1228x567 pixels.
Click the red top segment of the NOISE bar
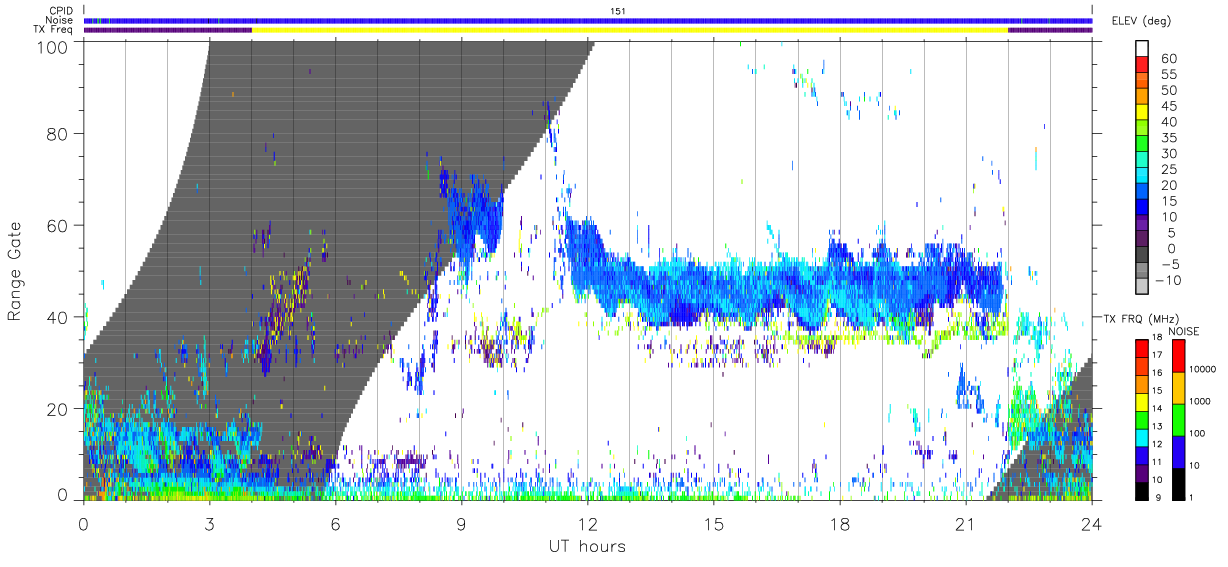pos(1177,357)
